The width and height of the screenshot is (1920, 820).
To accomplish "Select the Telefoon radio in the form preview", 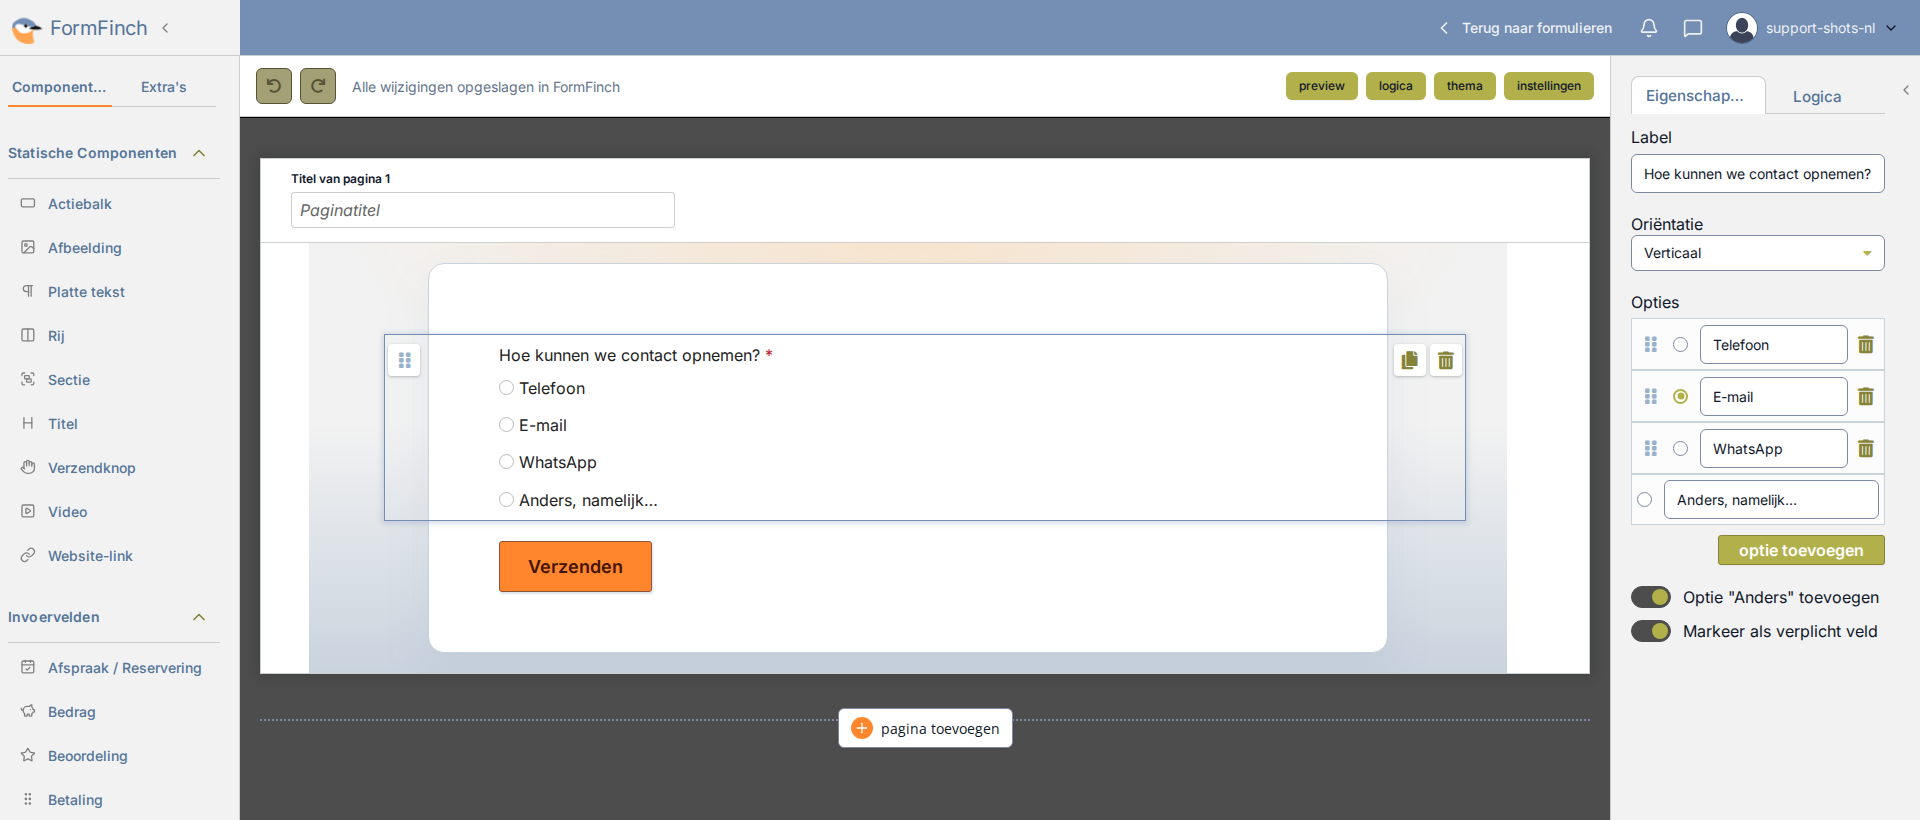I will point(507,388).
